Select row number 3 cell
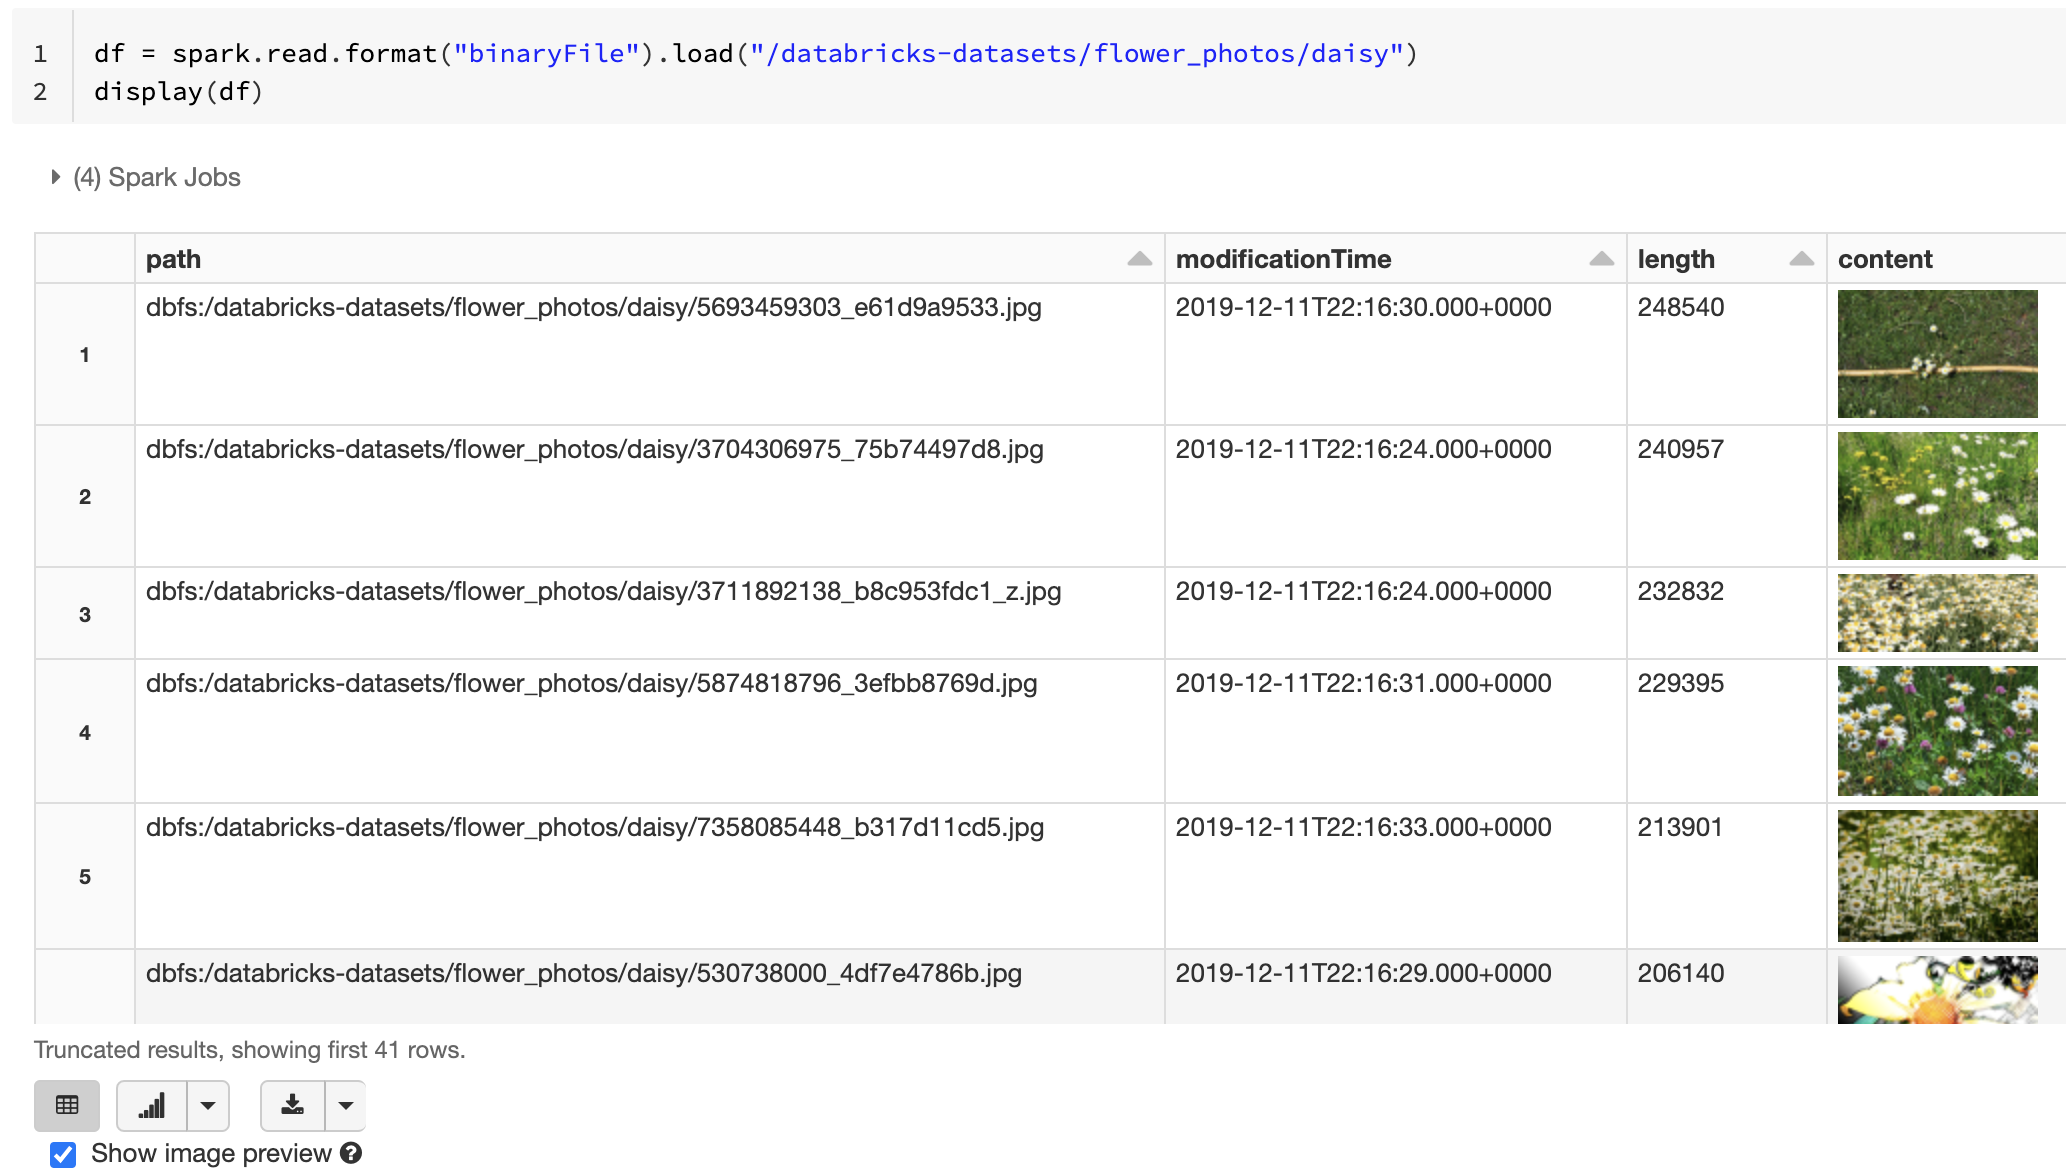The image size is (2066, 1176). pyautogui.click(x=85, y=614)
